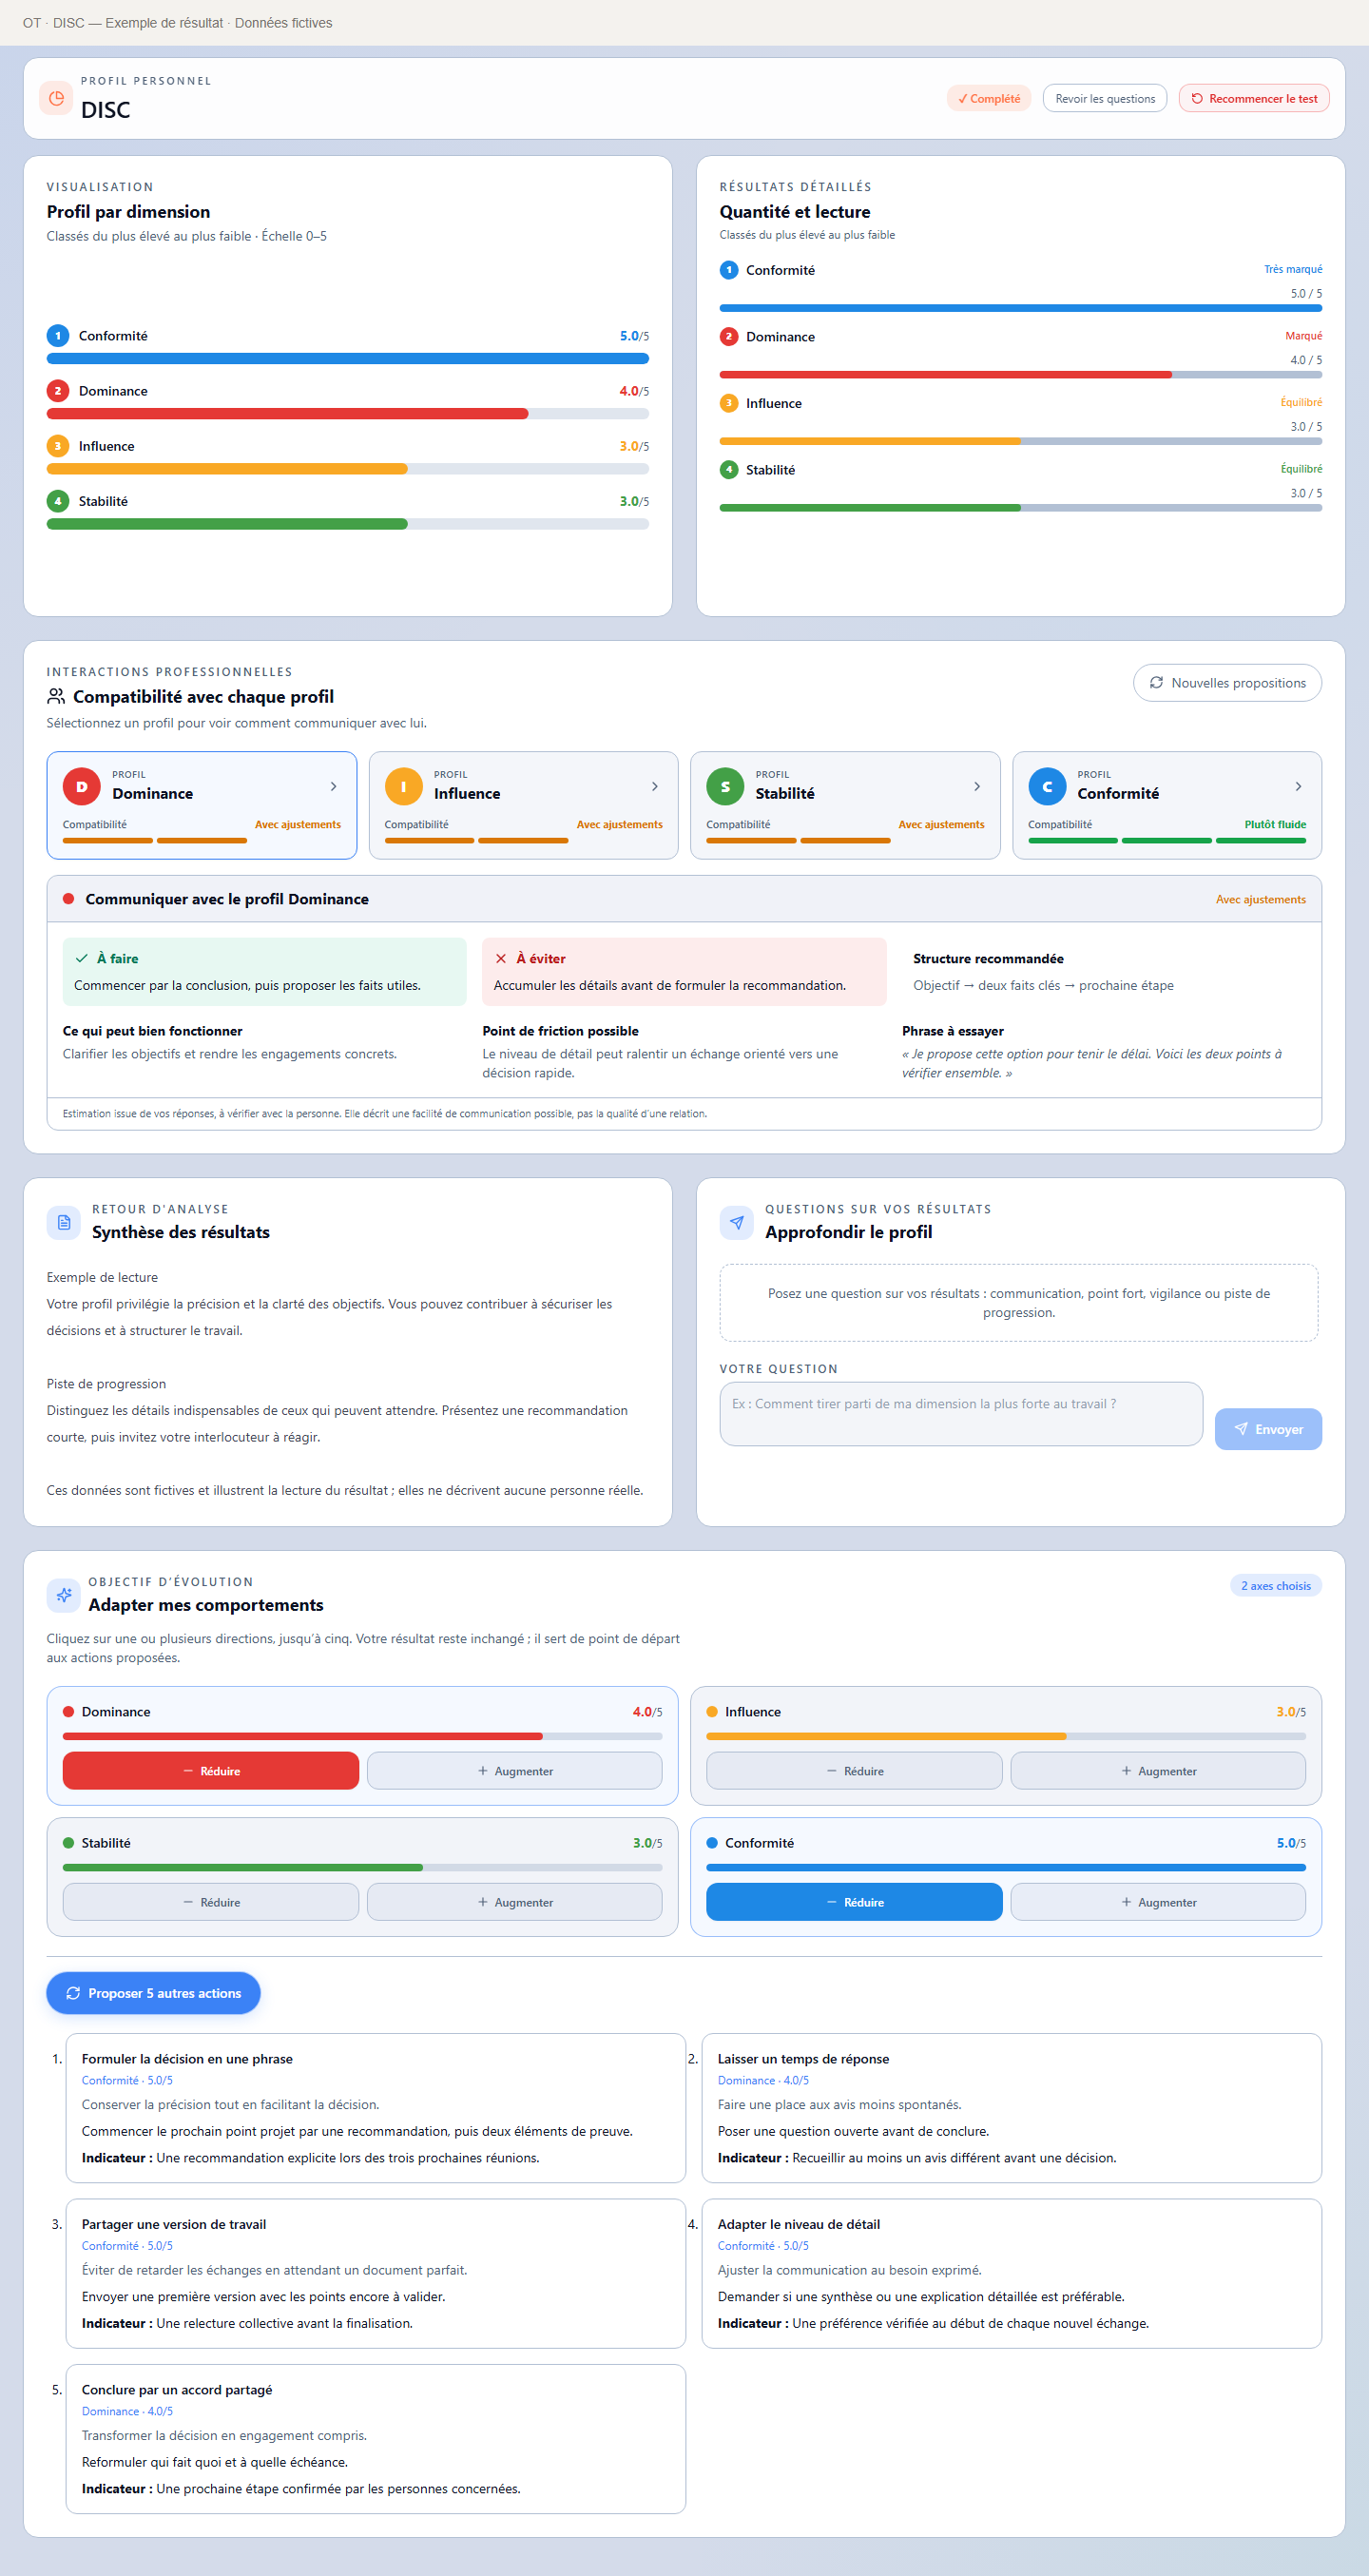Image resolution: width=1369 pixels, height=2576 pixels.
Task: Click the document icon next to Synthèse des résultats
Action: 64,1222
